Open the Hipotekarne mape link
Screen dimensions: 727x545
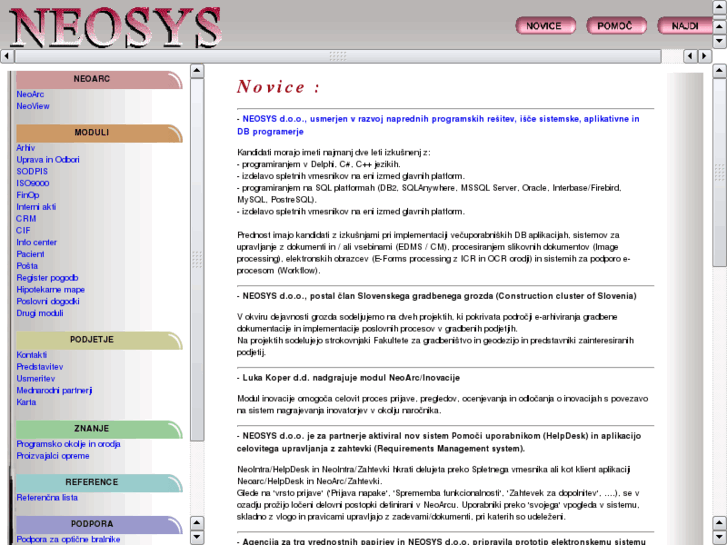(x=51, y=290)
